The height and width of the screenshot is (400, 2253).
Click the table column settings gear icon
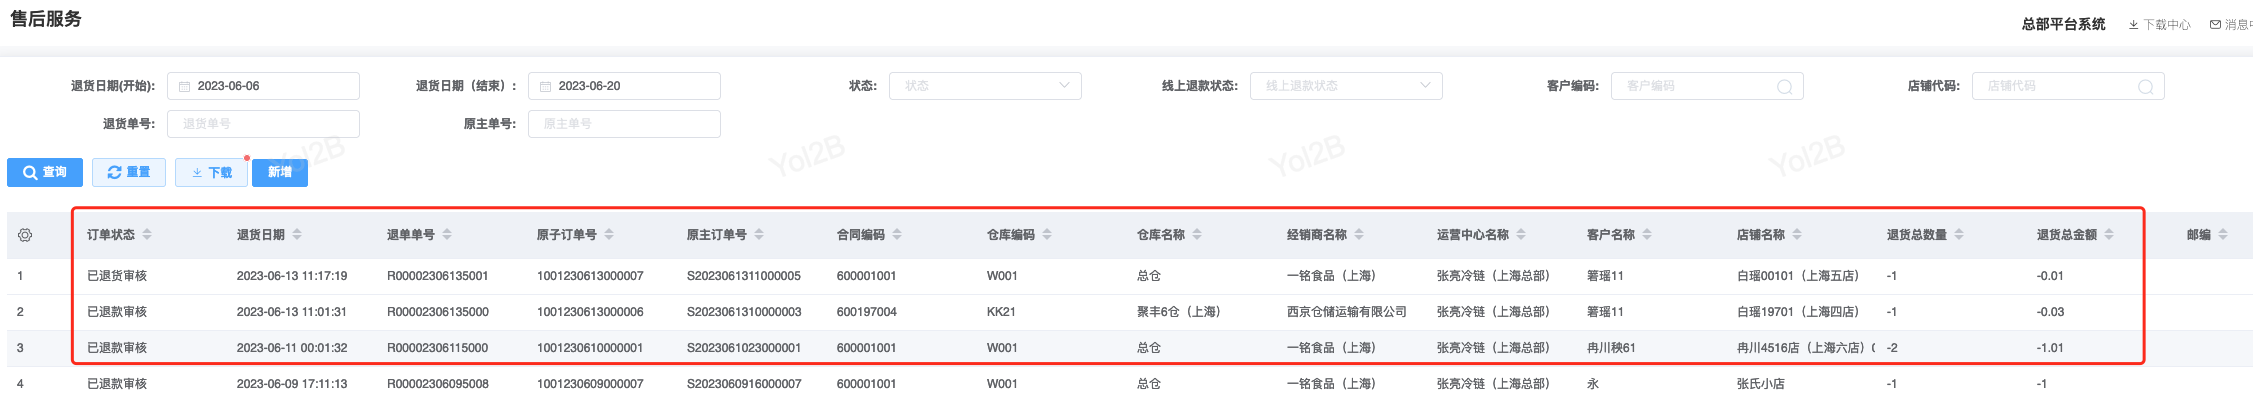(x=25, y=235)
